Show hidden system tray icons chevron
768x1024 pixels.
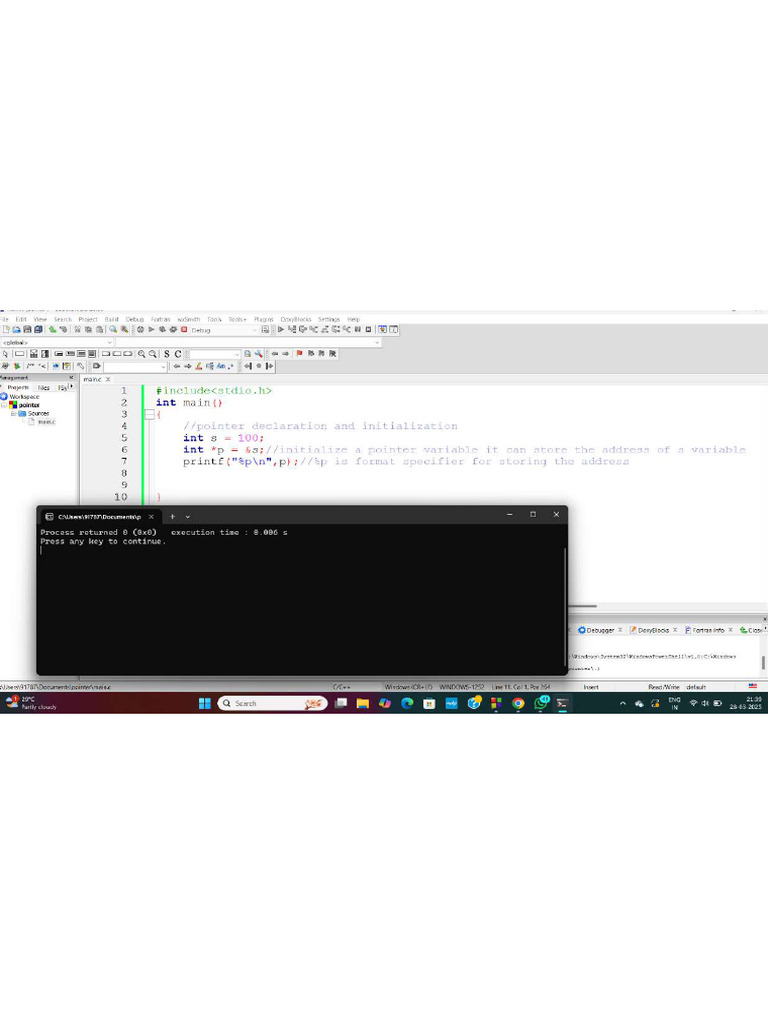pyautogui.click(x=622, y=703)
